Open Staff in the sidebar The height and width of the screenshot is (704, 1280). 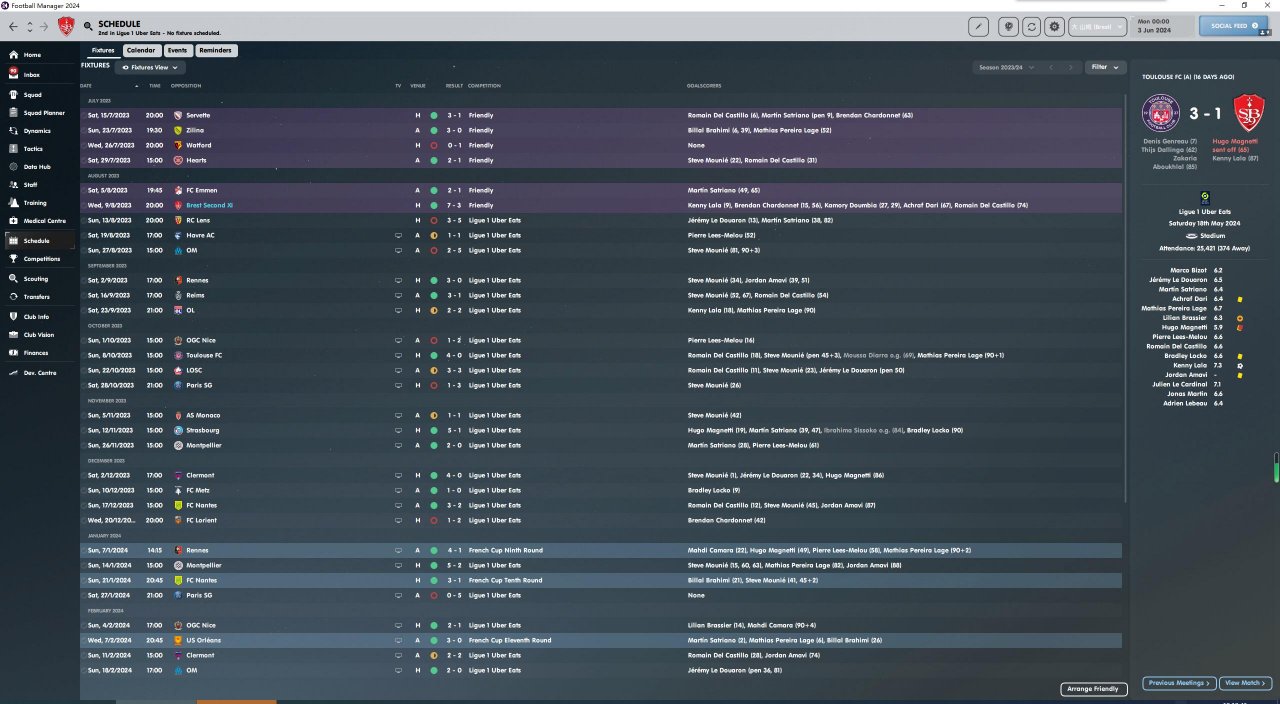coord(40,185)
